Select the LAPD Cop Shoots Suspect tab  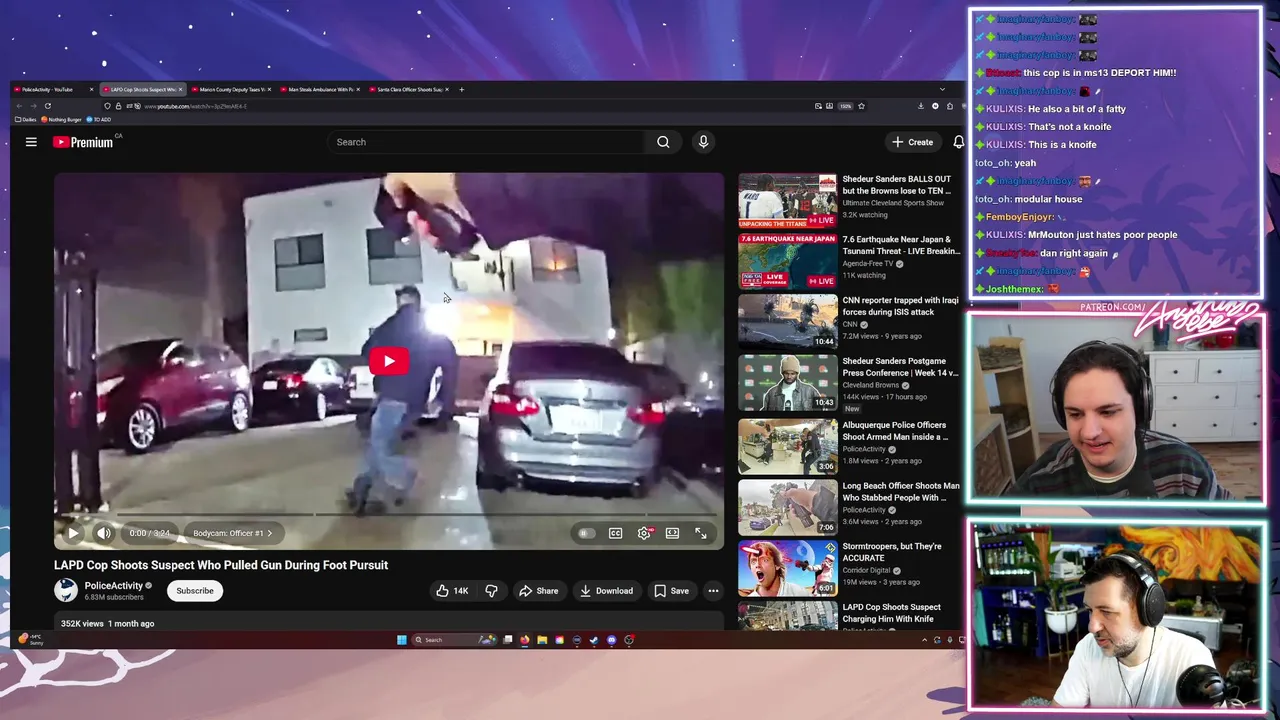point(142,89)
